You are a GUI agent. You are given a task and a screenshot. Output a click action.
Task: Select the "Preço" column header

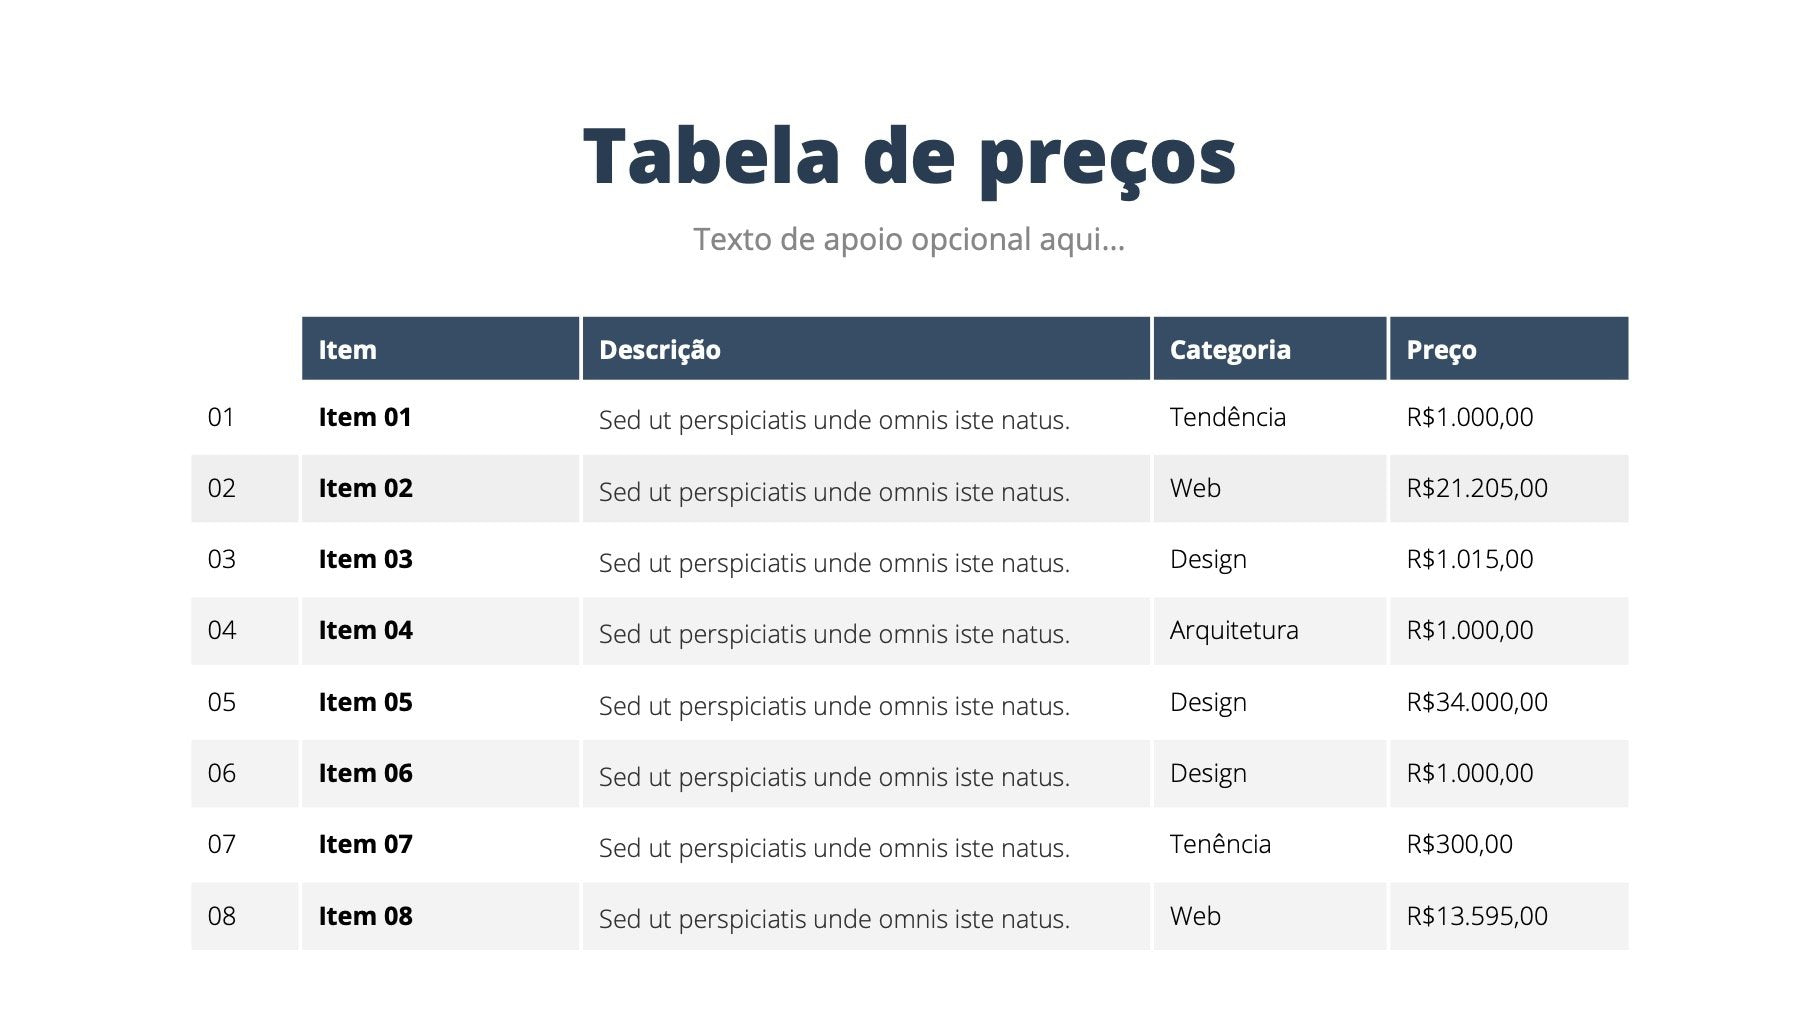point(1441,350)
